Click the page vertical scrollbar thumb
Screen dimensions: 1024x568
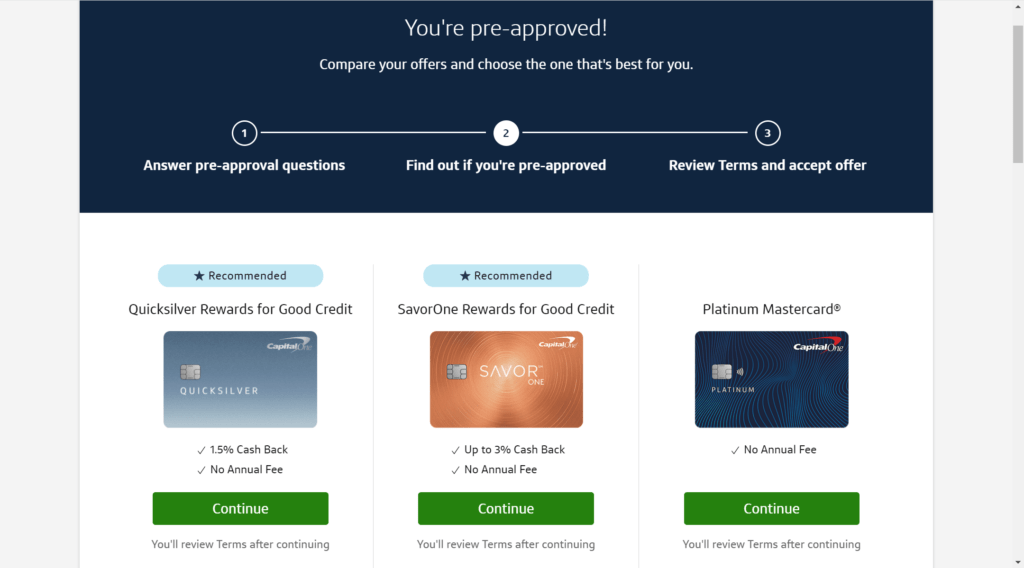[x=1017, y=93]
